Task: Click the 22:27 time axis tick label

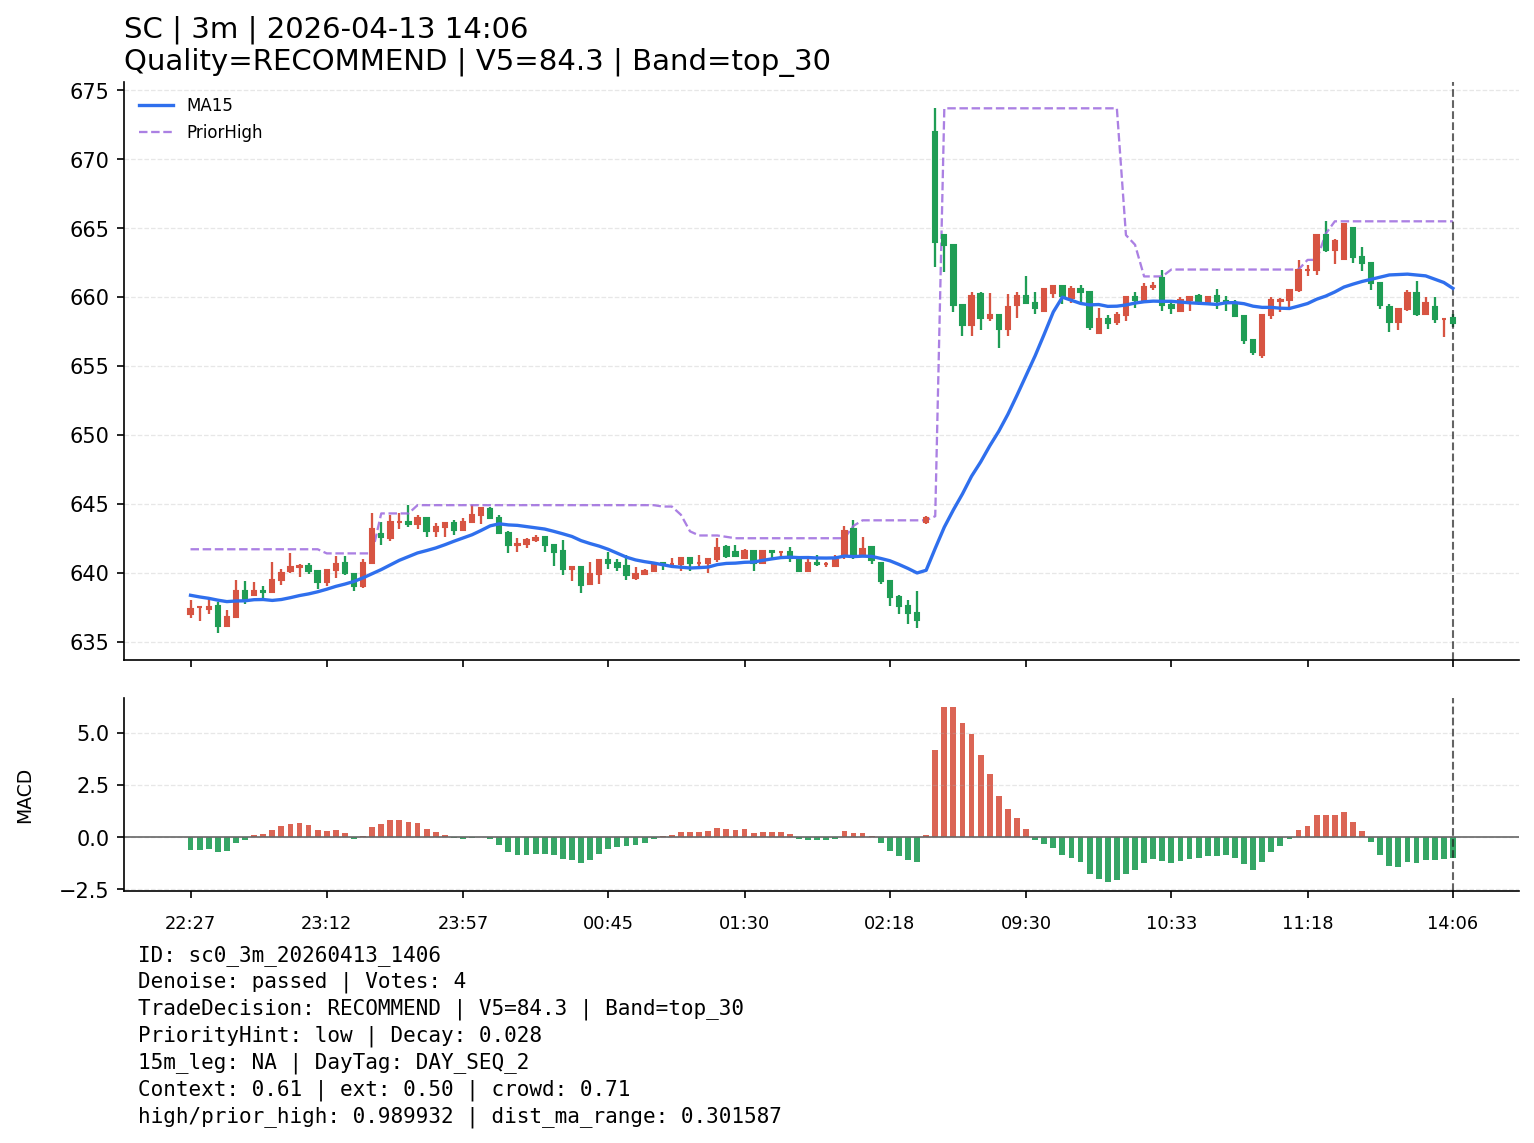Action: (x=190, y=923)
